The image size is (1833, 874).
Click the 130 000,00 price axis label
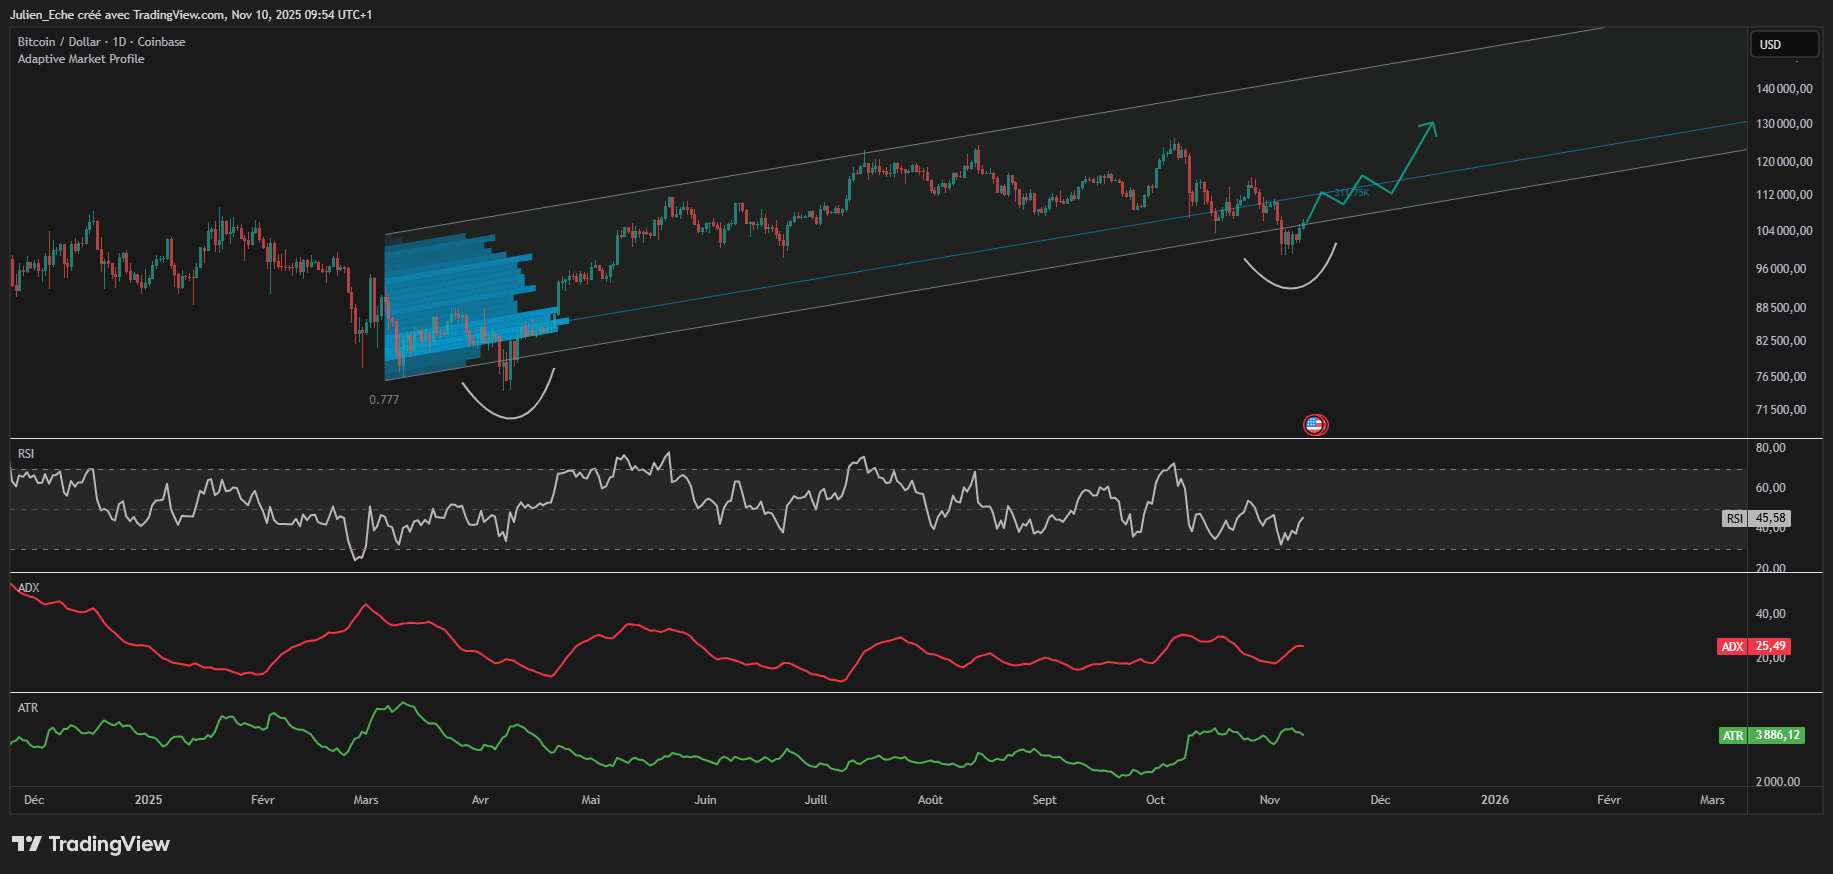(x=1784, y=124)
